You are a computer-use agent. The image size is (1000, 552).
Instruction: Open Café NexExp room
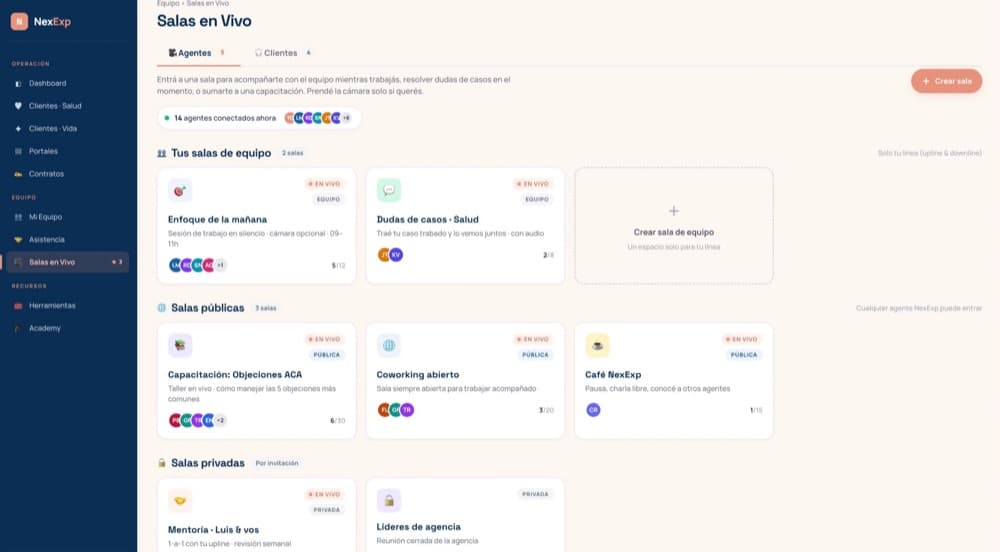[674, 381]
